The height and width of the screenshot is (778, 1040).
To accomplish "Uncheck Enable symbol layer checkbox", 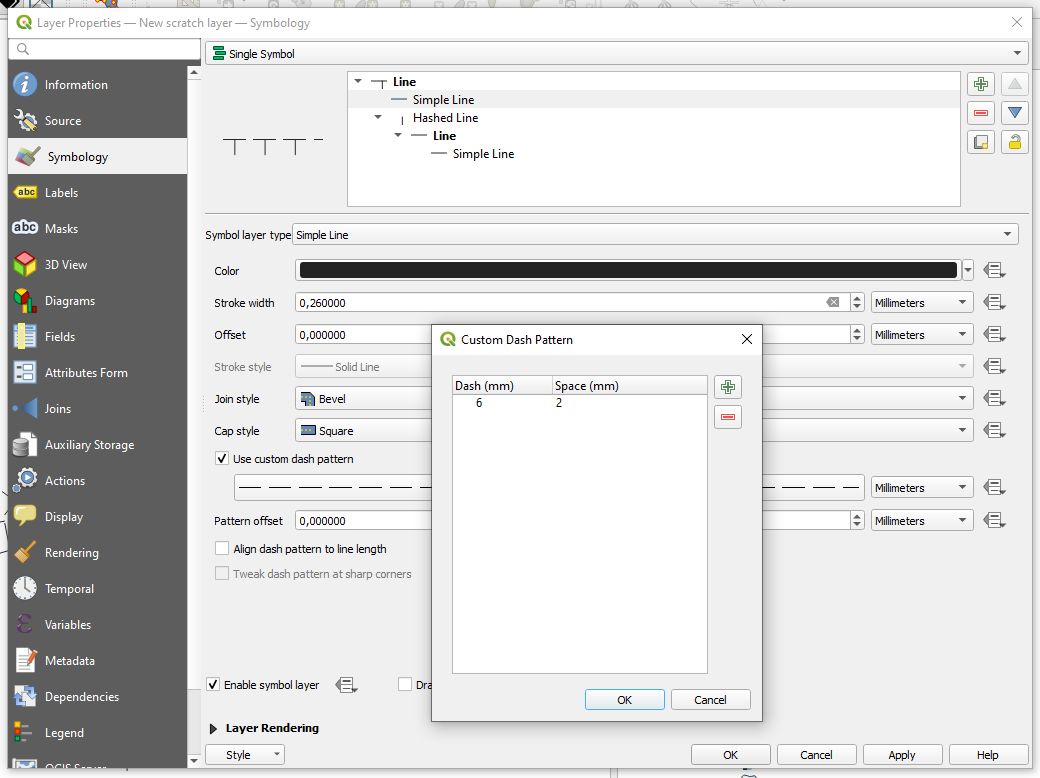I will (x=213, y=685).
